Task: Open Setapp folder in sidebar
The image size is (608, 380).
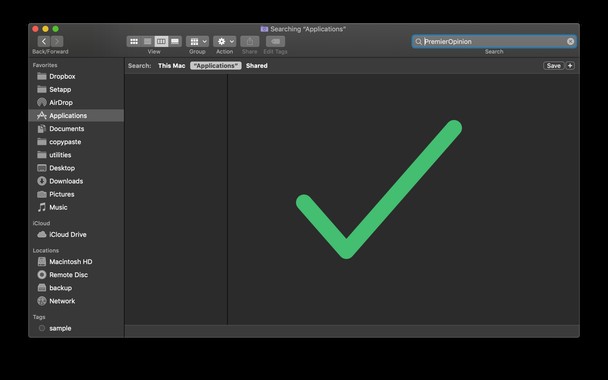Action: [x=76, y=90]
